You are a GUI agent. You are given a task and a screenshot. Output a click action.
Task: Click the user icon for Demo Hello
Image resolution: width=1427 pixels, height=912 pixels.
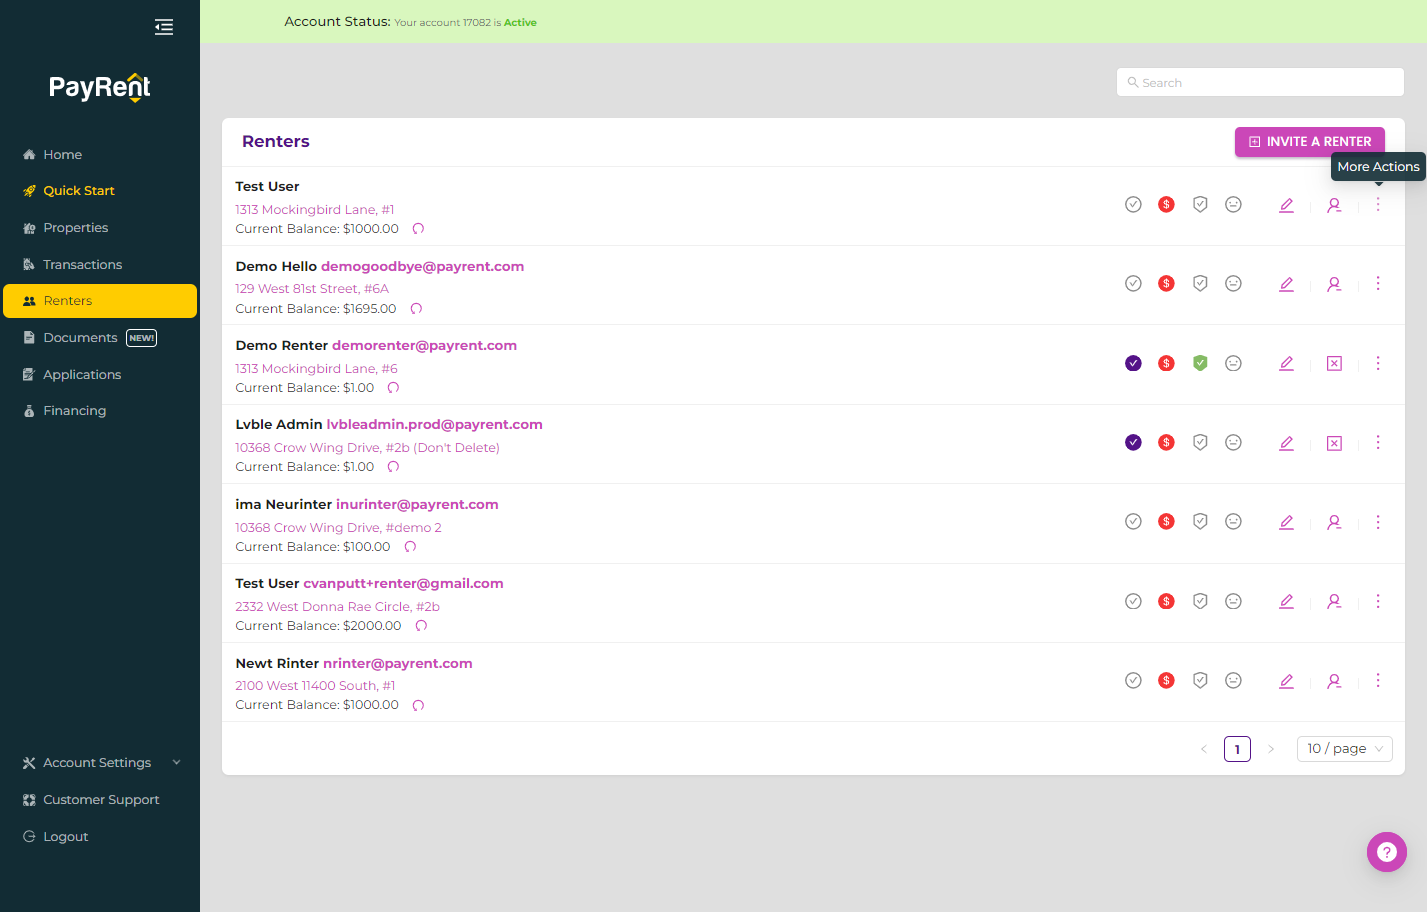point(1334,284)
